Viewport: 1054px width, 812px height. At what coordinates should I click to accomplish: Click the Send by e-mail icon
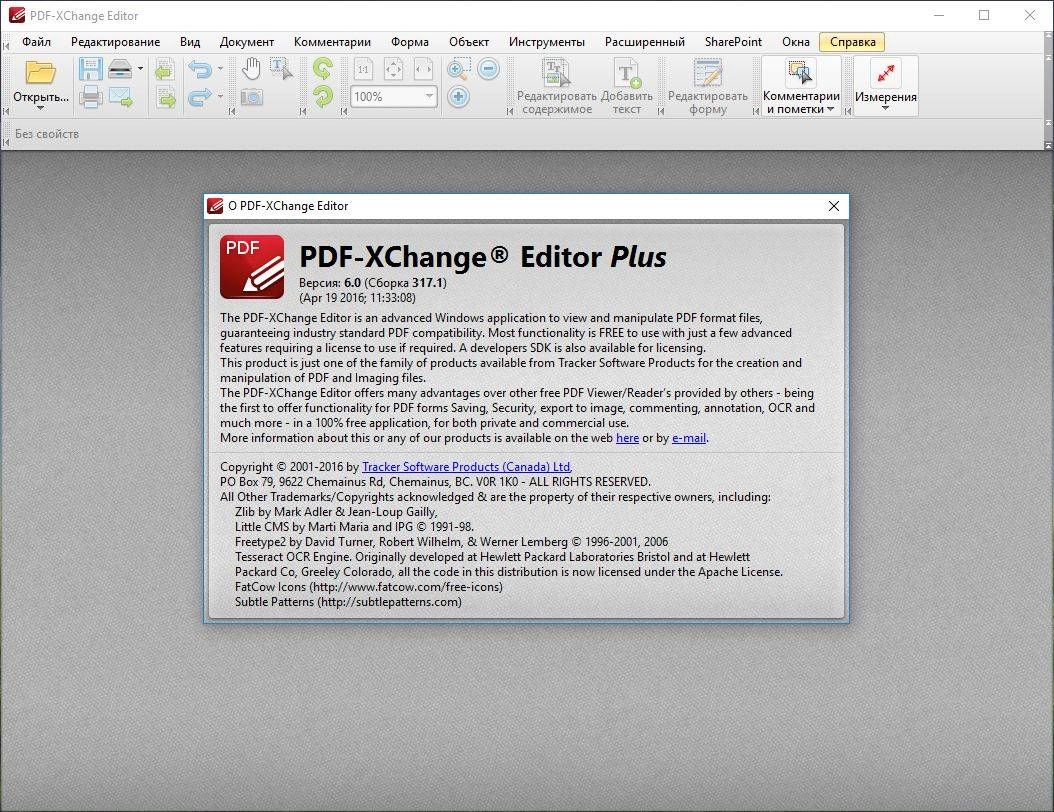[121, 97]
